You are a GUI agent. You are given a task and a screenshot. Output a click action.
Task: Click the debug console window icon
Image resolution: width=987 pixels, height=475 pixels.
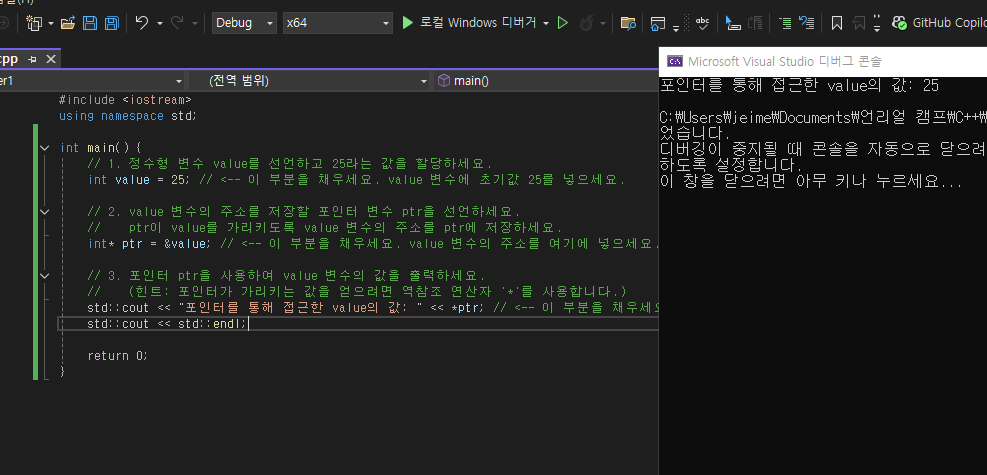(x=675, y=62)
